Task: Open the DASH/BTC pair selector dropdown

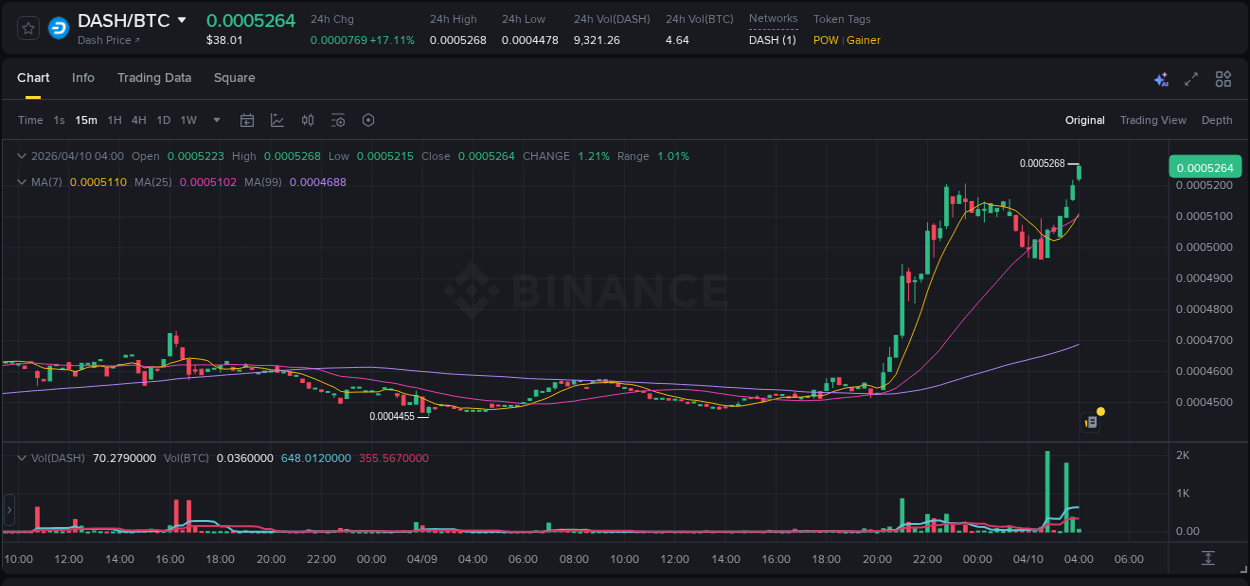Action: (x=181, y=20)
